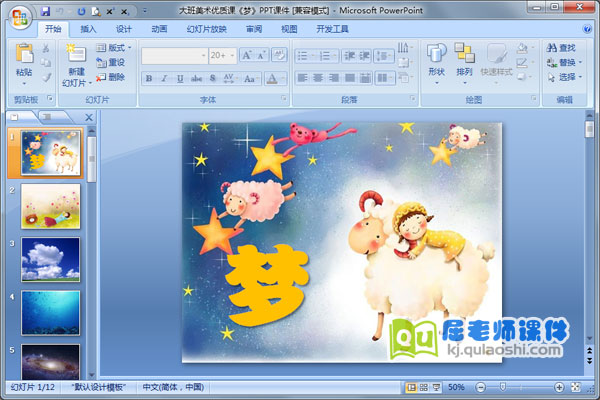The width and height of the screenshot is (600, 400).
Task: Open Developer (开发工具) tab
Action: [333, 29]
